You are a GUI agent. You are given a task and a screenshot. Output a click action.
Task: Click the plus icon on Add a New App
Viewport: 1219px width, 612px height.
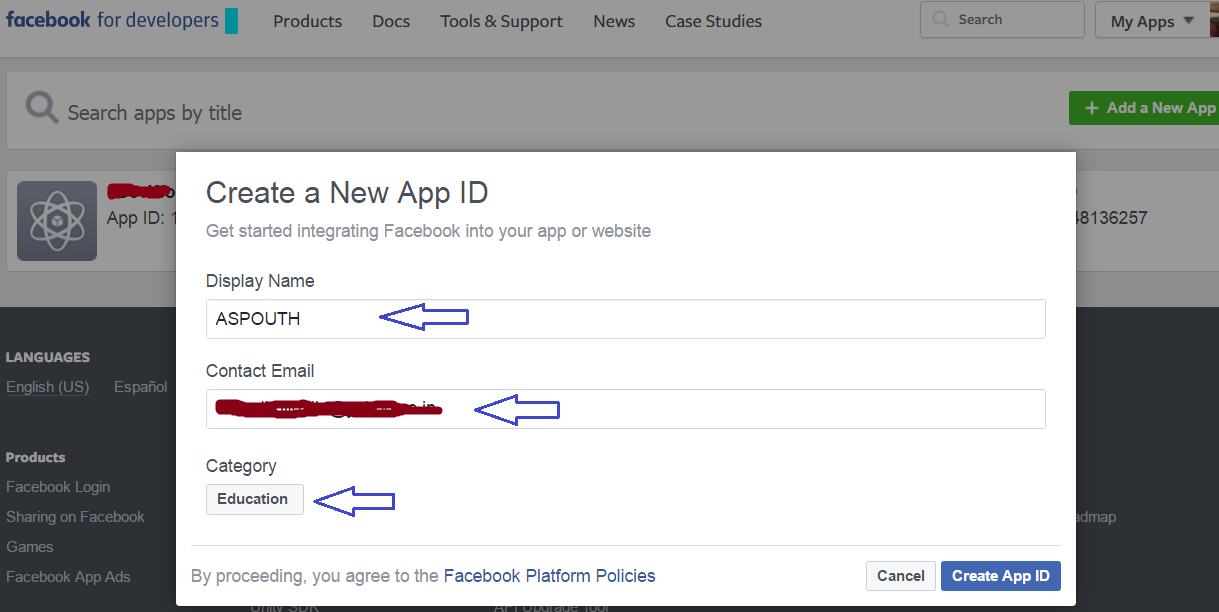1090,107
